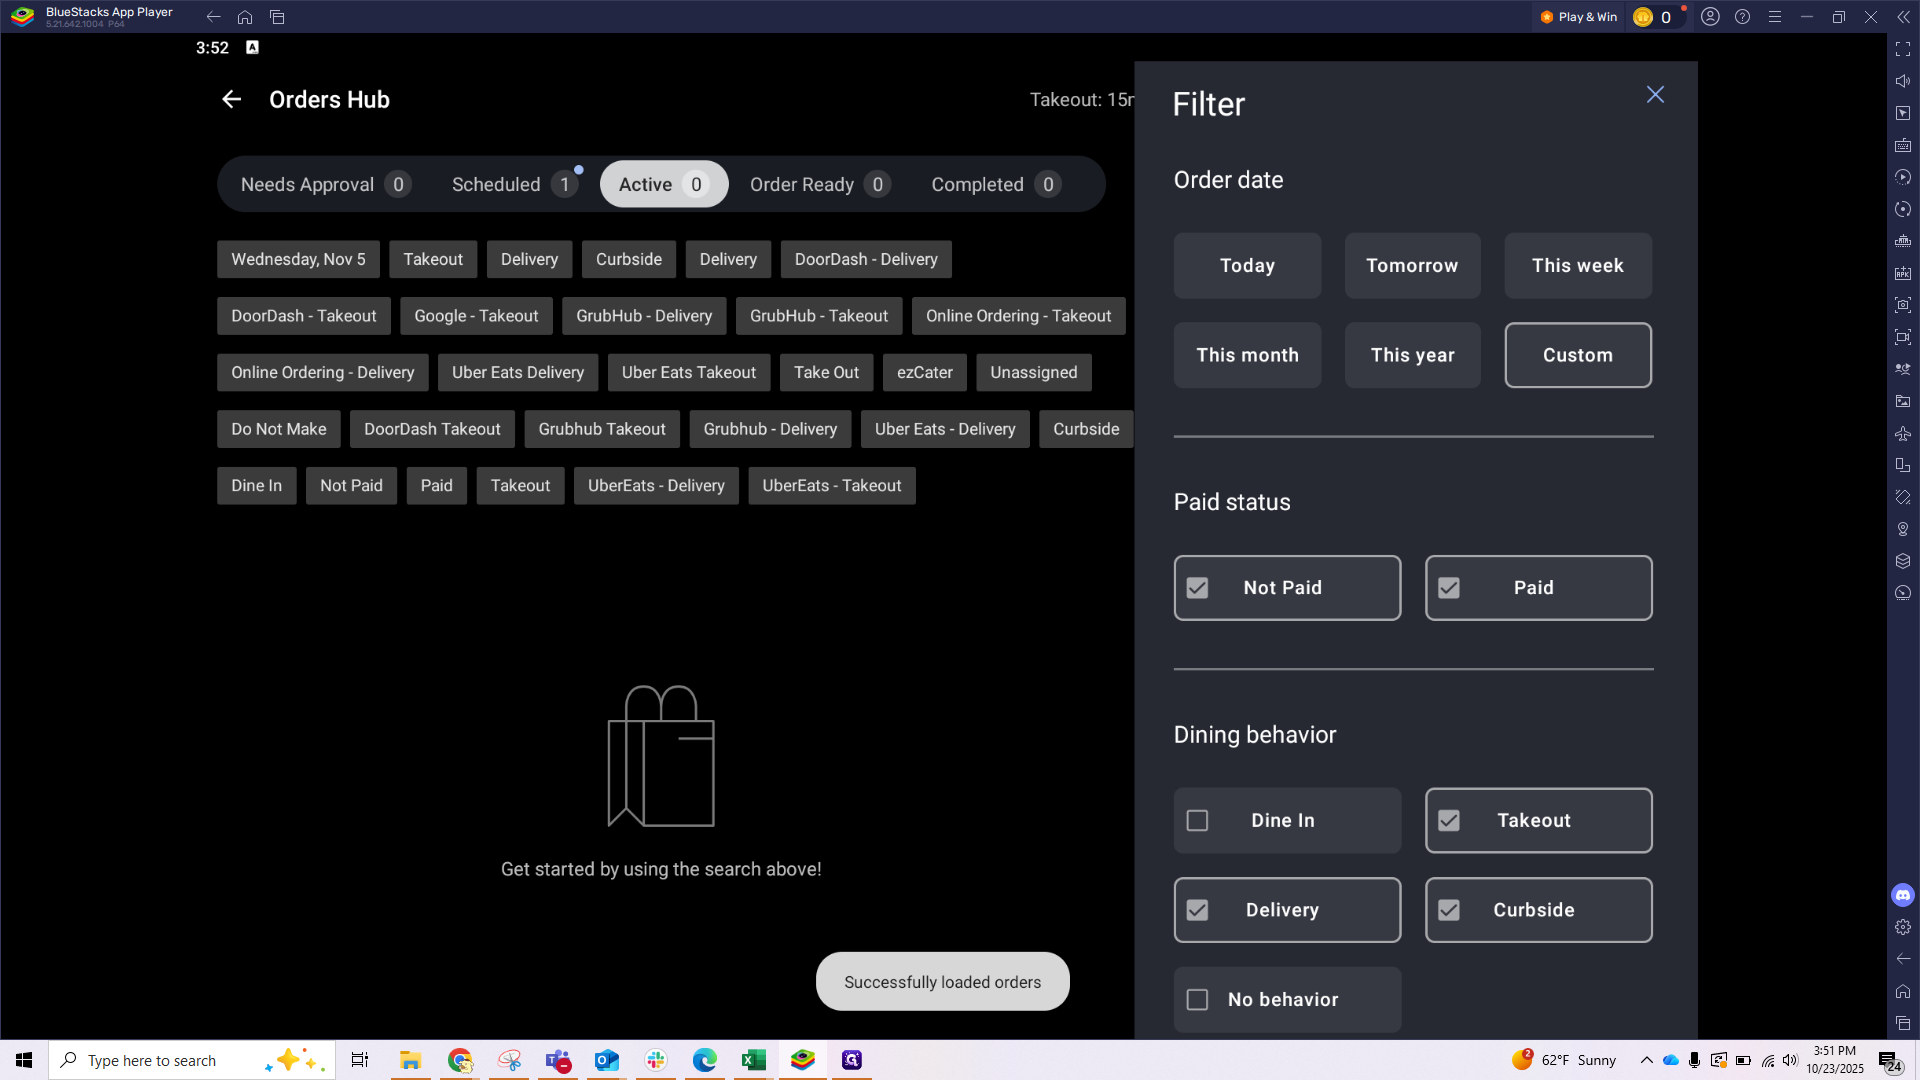The height and width of the screenshot is (1080, 1920).
Task: Open BlueStacks volume control icon
Action: (x=1903, y=81)
